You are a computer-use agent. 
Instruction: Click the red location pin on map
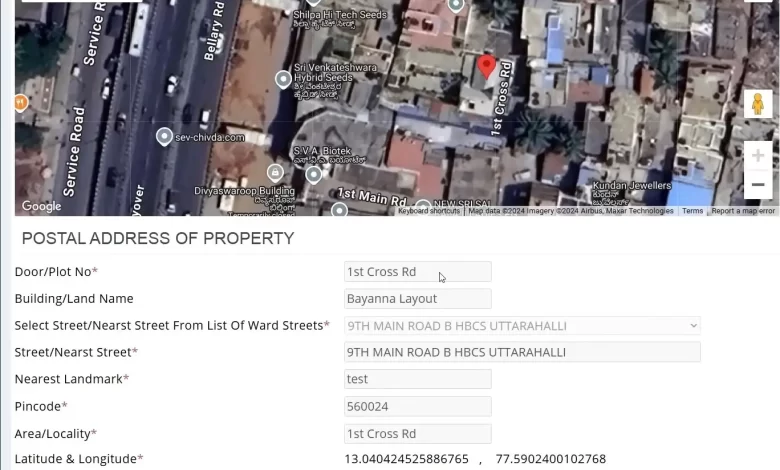click(486, 67)
